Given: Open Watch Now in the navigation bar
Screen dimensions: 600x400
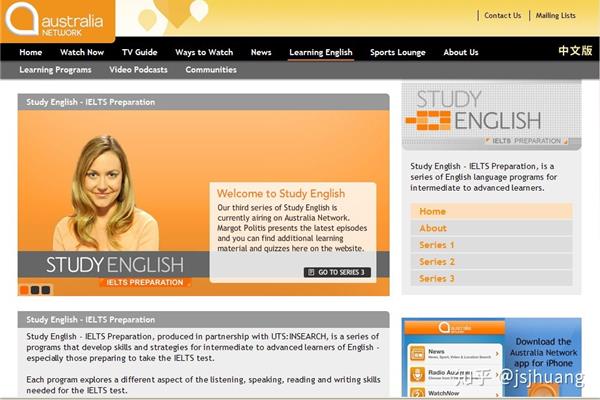Looking at the screenshot, I should (x=82, y=52).
